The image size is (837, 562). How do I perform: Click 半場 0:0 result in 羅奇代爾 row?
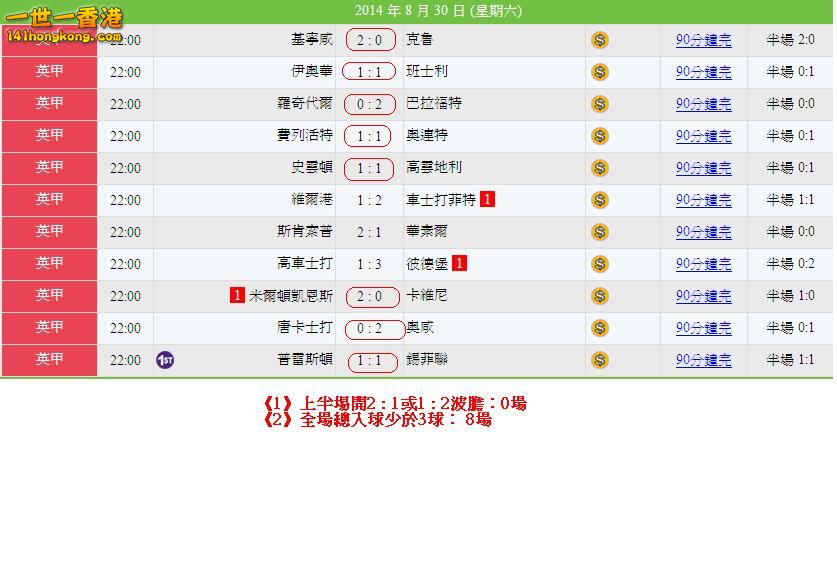(x=790, y=104)
